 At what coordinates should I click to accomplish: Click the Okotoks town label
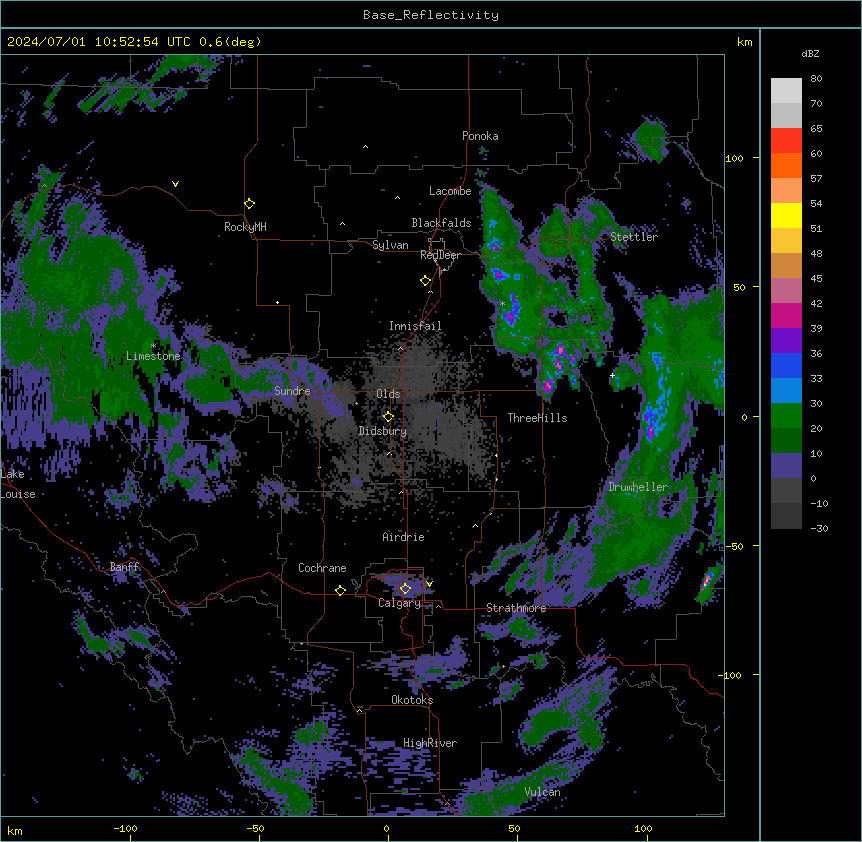412,700
